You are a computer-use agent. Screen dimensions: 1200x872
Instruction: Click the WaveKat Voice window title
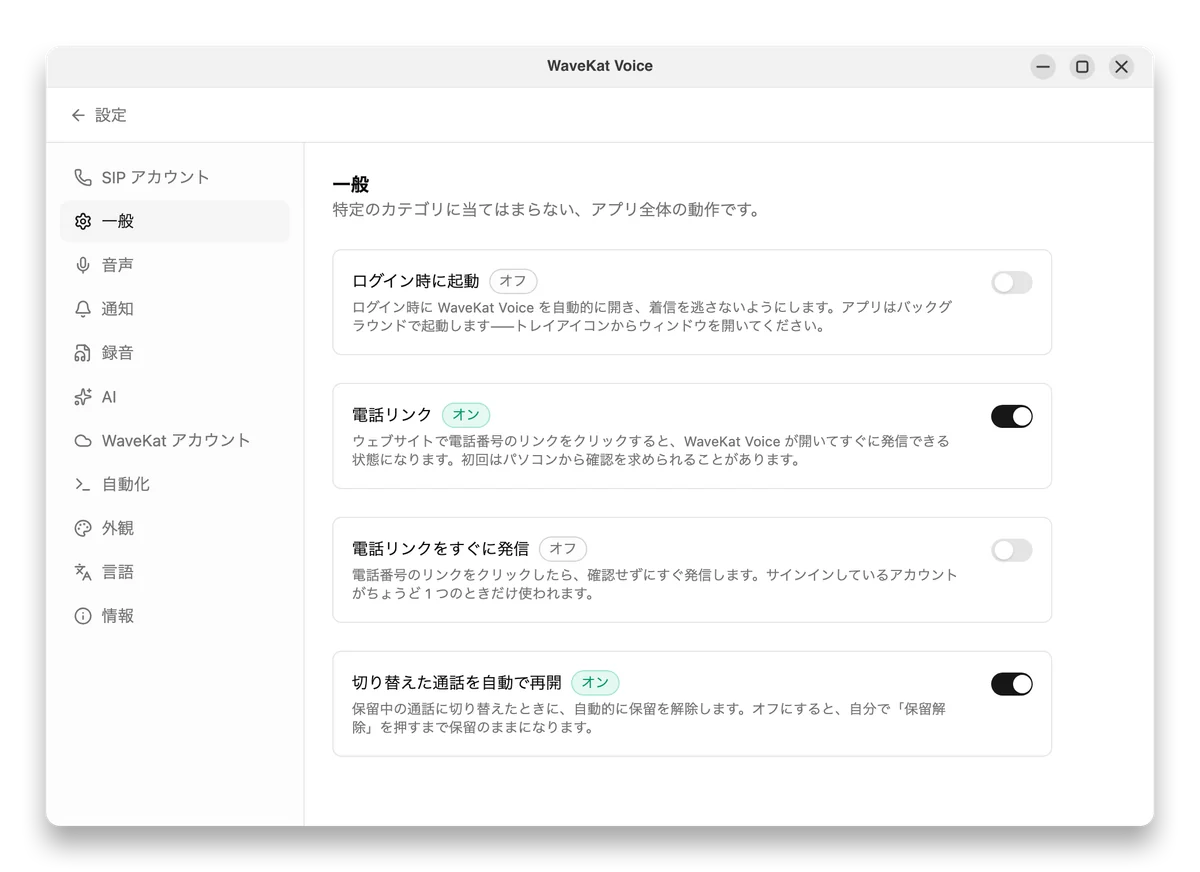[x=600, y=66]
